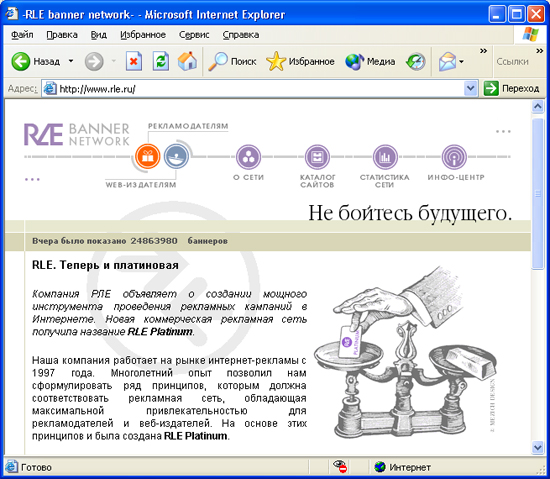
Task: Open the Инфо-центр antenna icon
Action: click(454, 157)
